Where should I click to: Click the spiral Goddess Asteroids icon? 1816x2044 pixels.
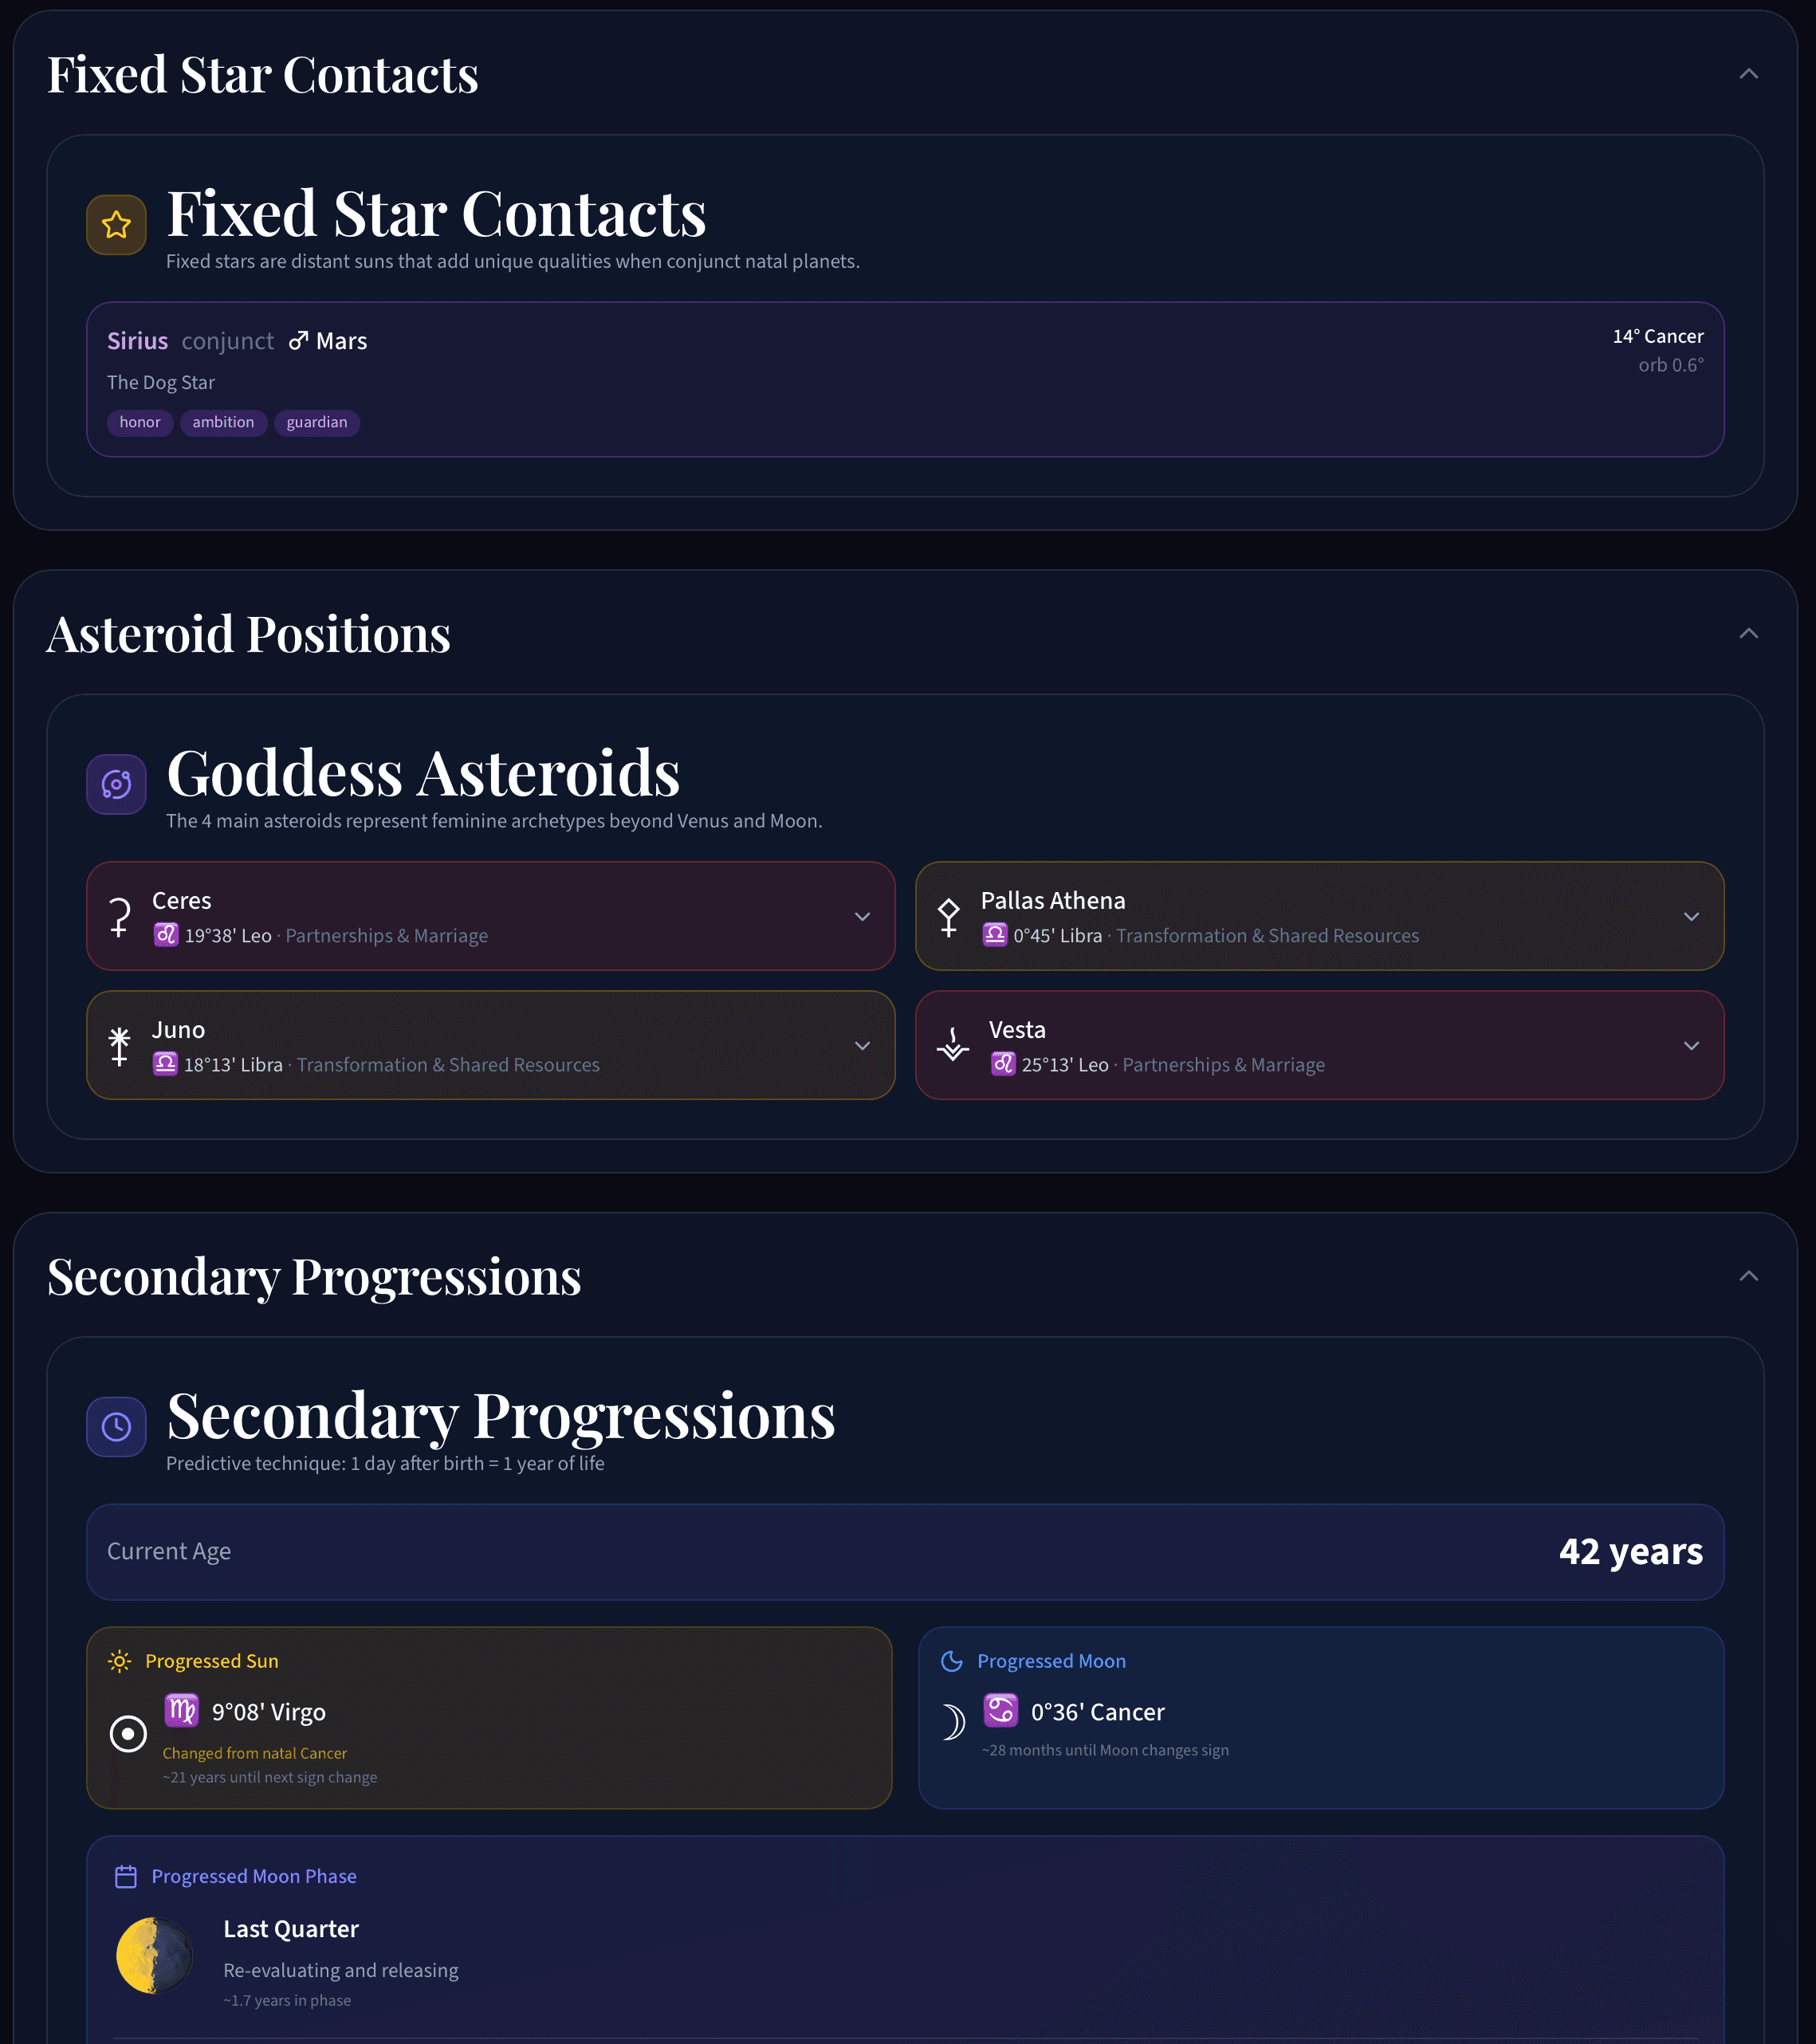pos(116,784)
